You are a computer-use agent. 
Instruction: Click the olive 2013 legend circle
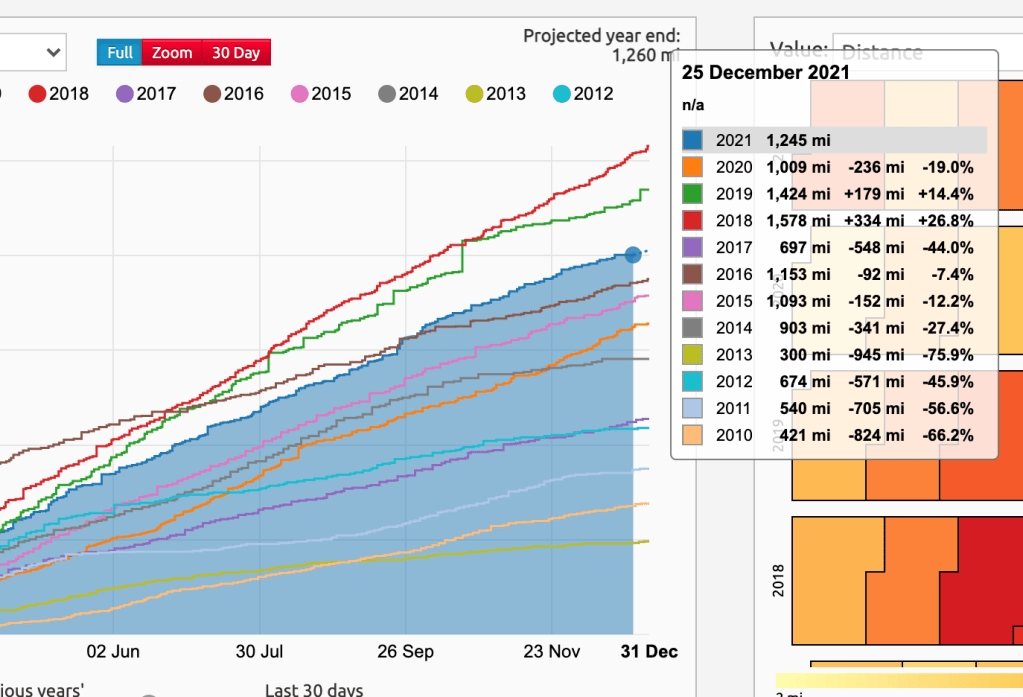(x=474, y=94)
